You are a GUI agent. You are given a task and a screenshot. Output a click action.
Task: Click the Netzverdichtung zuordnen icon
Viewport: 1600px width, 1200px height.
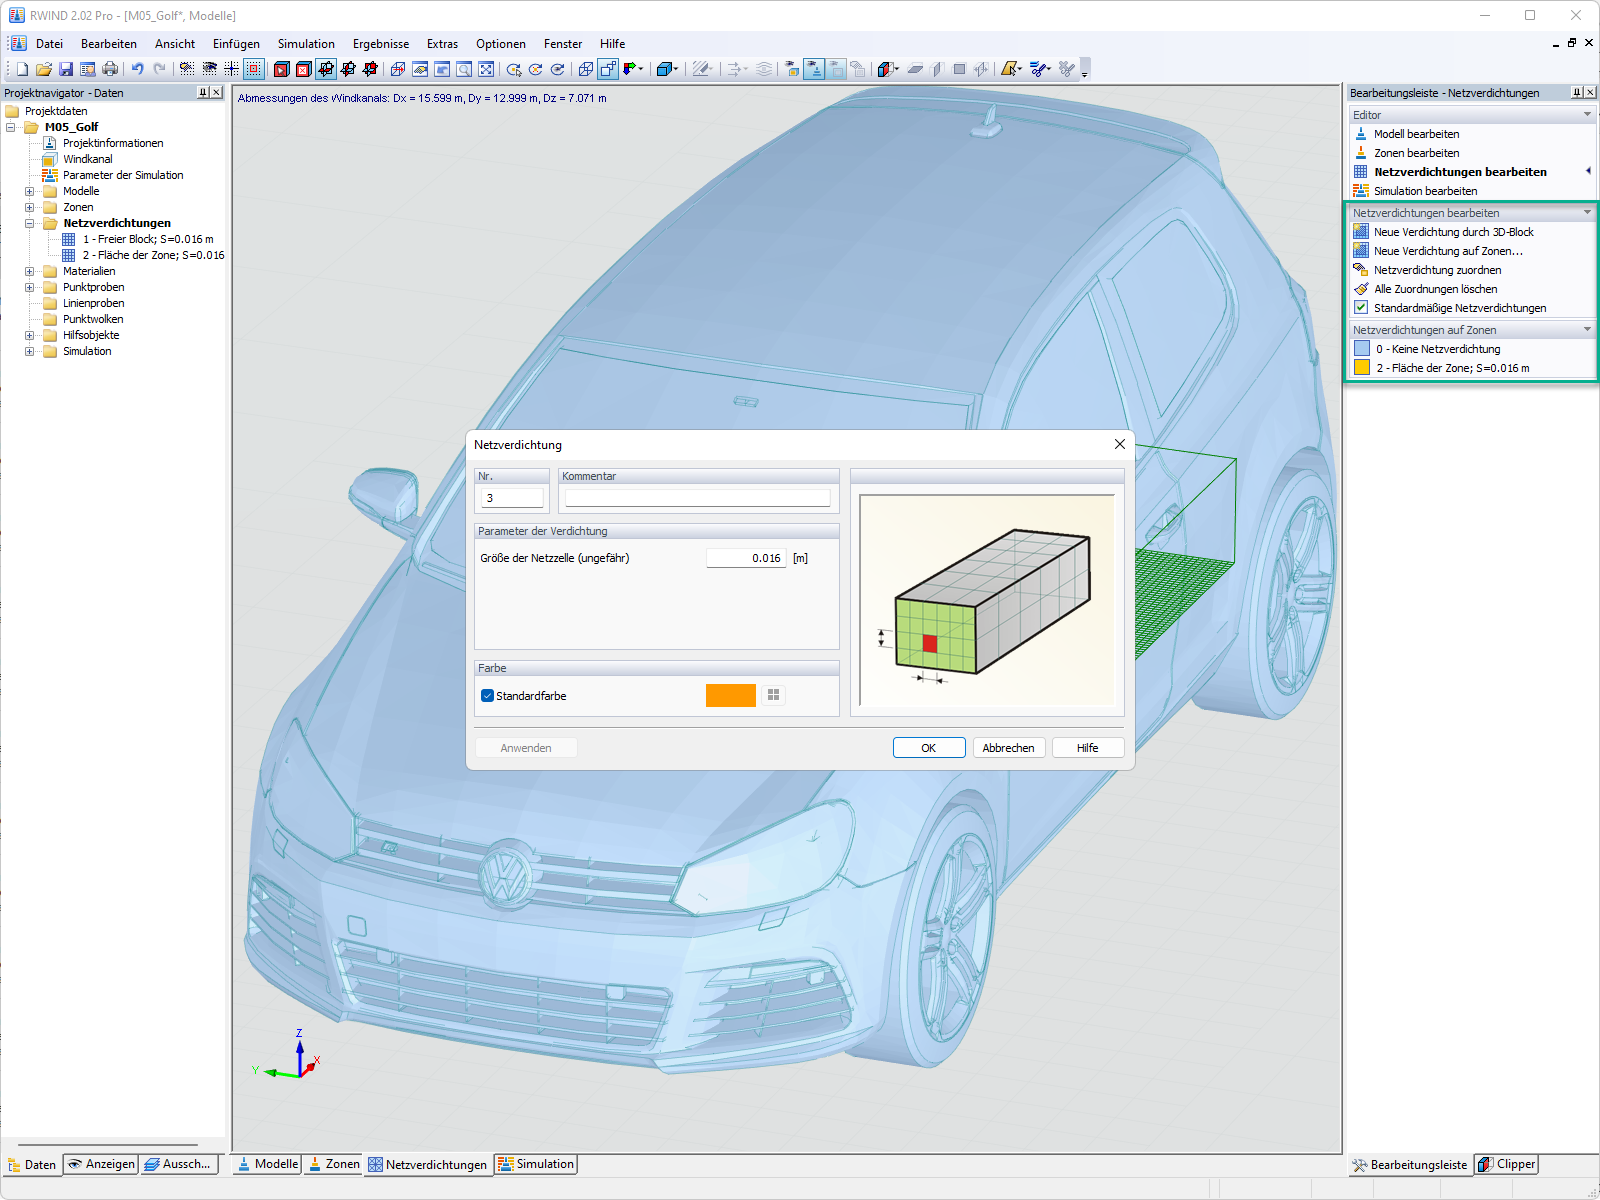coord(1361,270)
